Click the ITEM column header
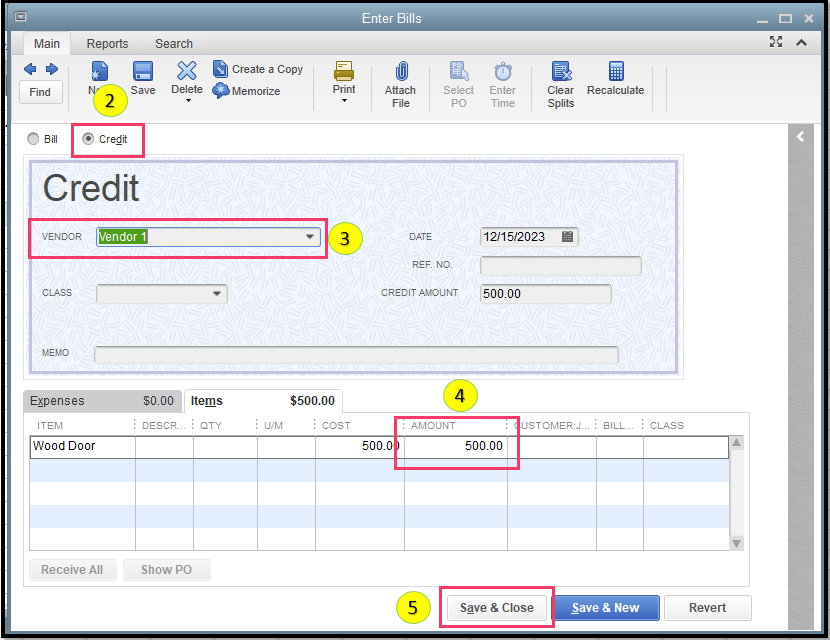The width and height of the screenshot is (830, 640). (x=50, y=426)
